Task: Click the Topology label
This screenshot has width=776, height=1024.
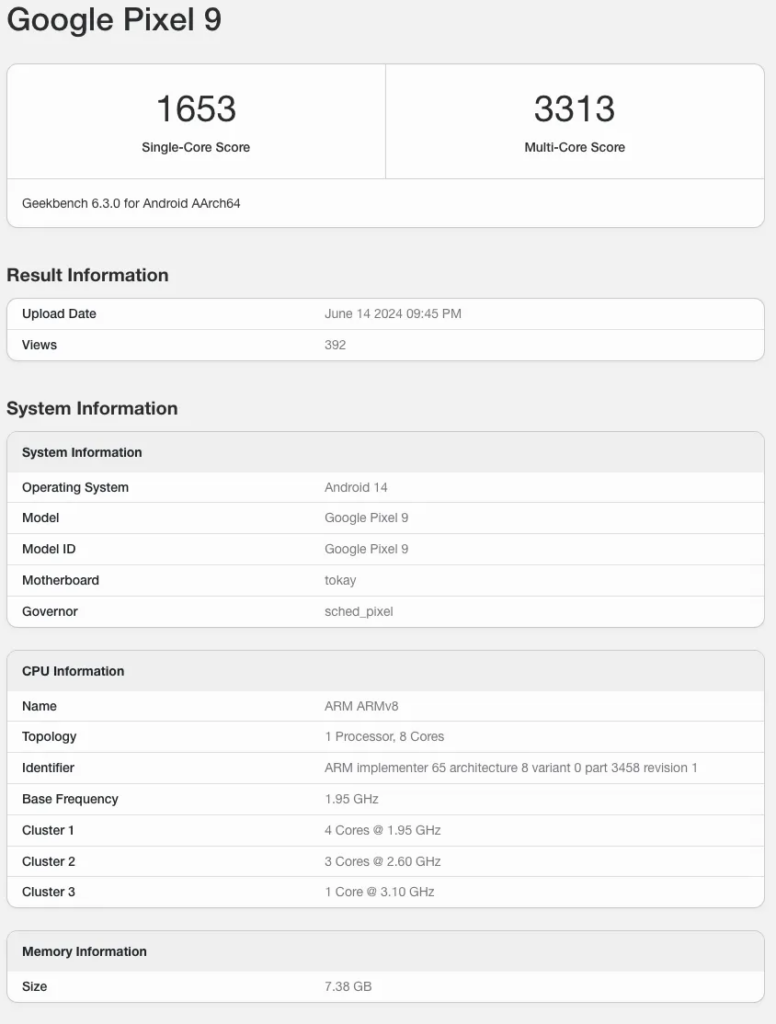Action: (49, 737)
